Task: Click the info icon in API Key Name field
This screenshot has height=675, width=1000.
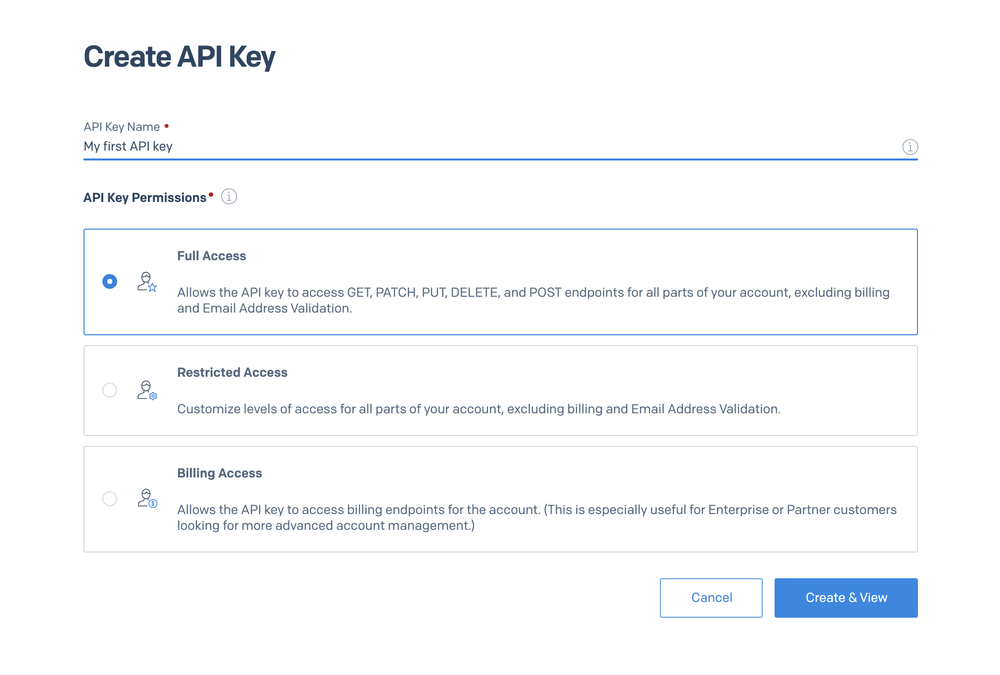Action: coord(909,147)
